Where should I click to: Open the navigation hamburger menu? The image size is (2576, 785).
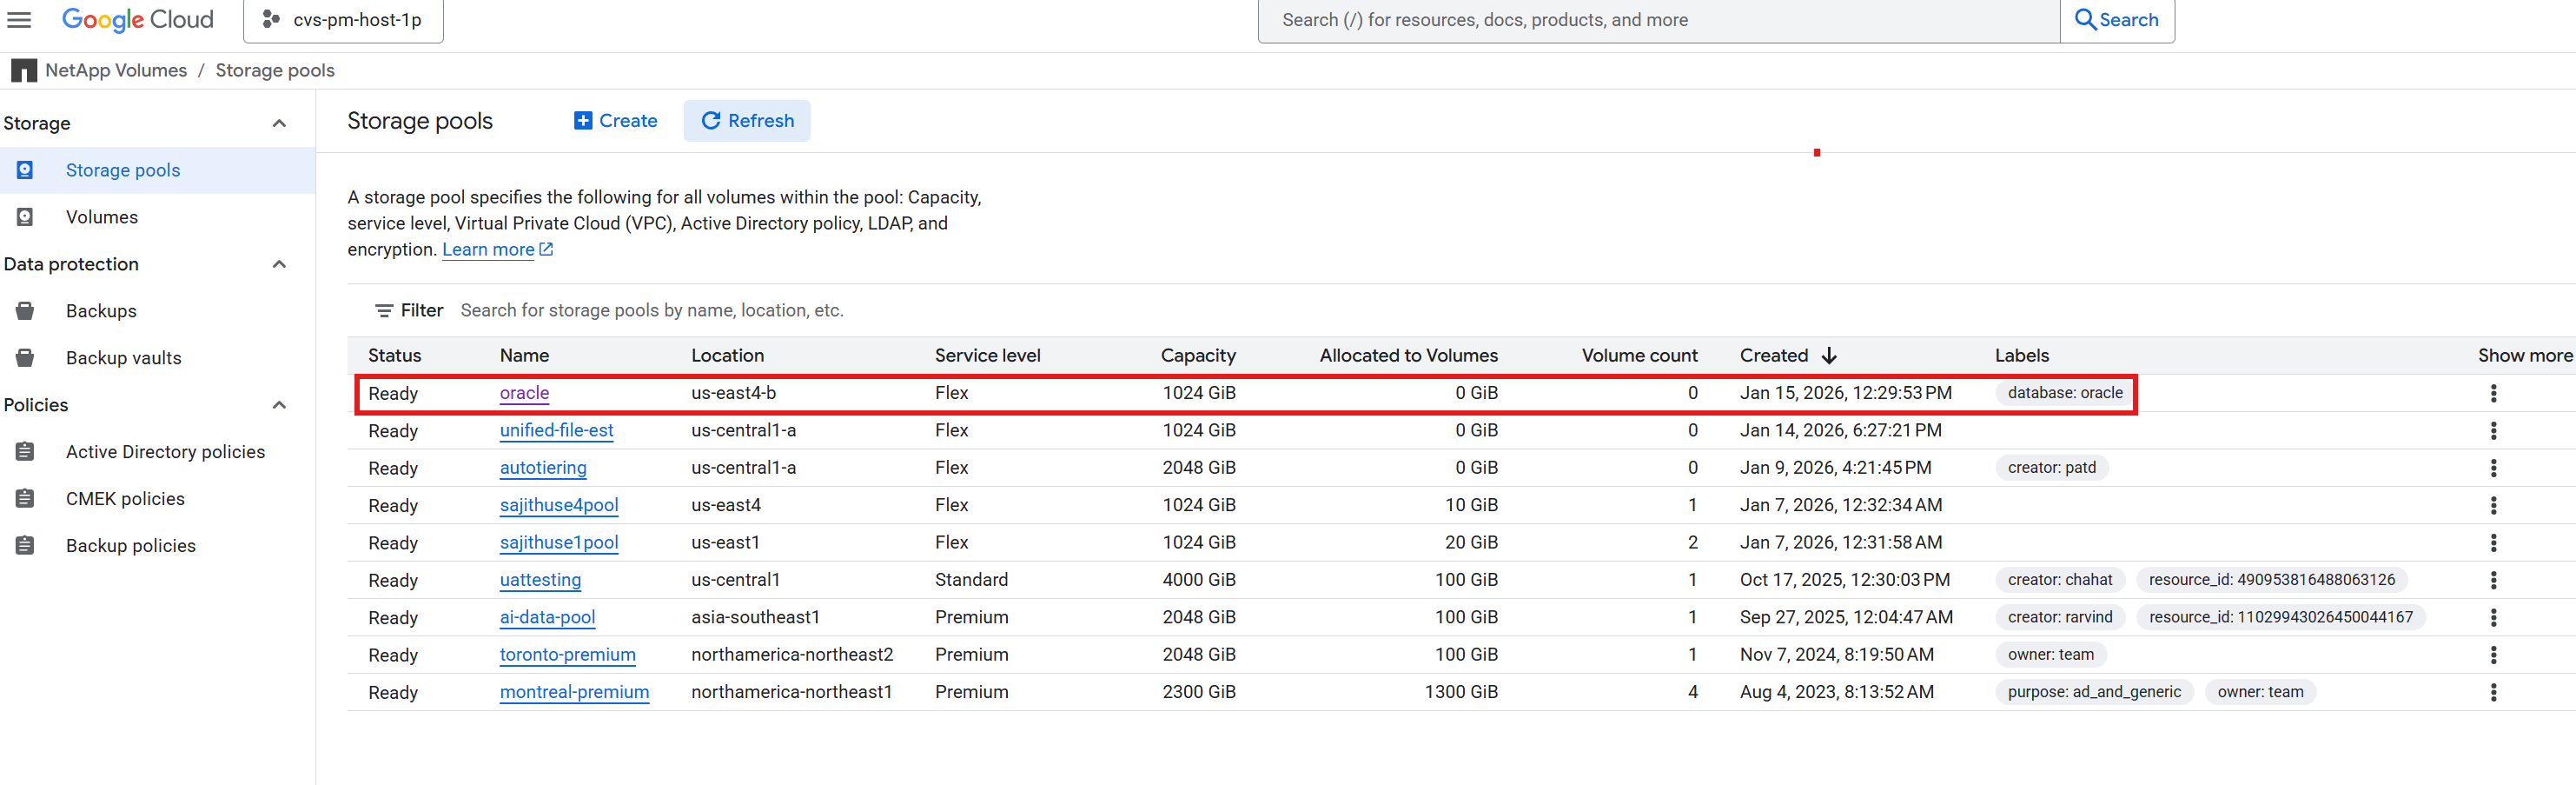19,19
